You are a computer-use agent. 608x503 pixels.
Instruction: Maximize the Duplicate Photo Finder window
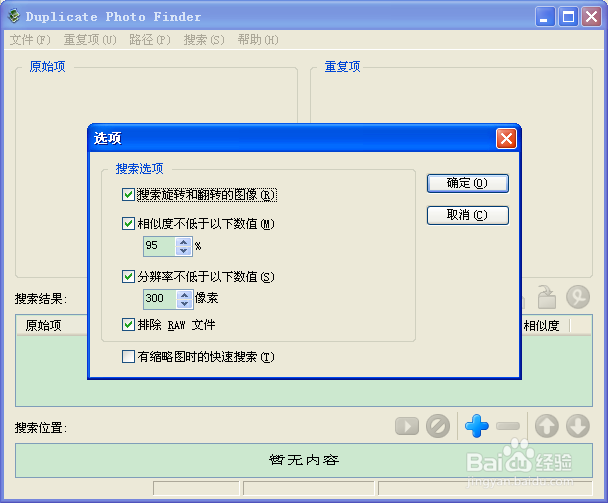(x=568, y=17)
